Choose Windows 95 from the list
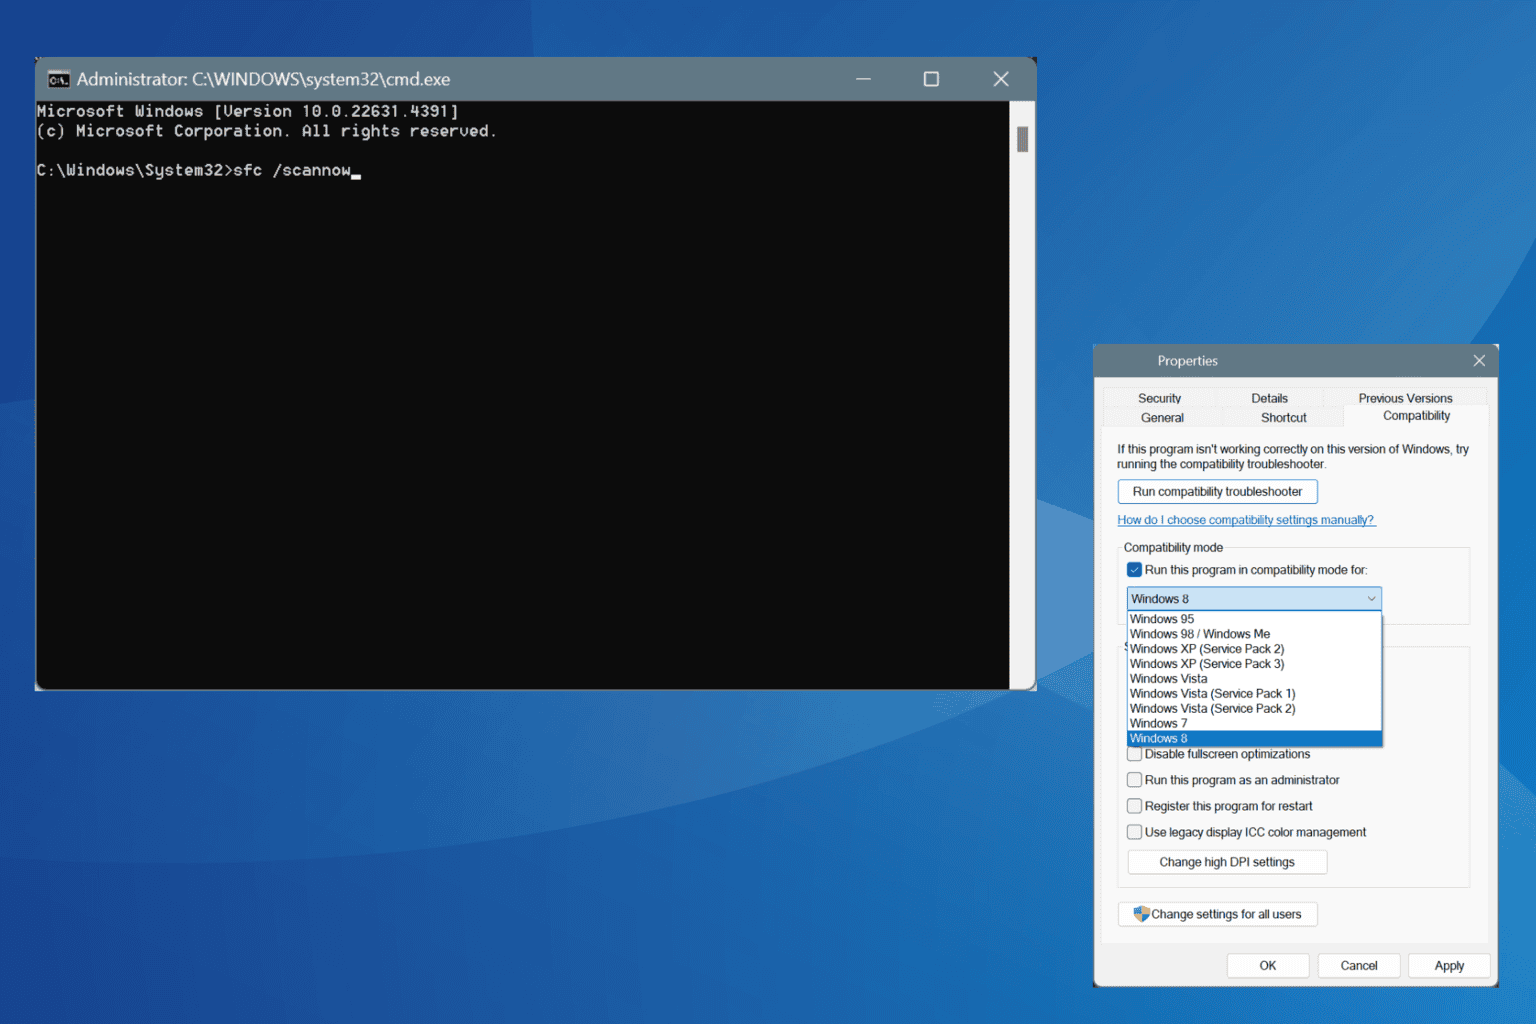Image resolution: width=1536 pixels, height=1024 pixels. point(1254,619)
